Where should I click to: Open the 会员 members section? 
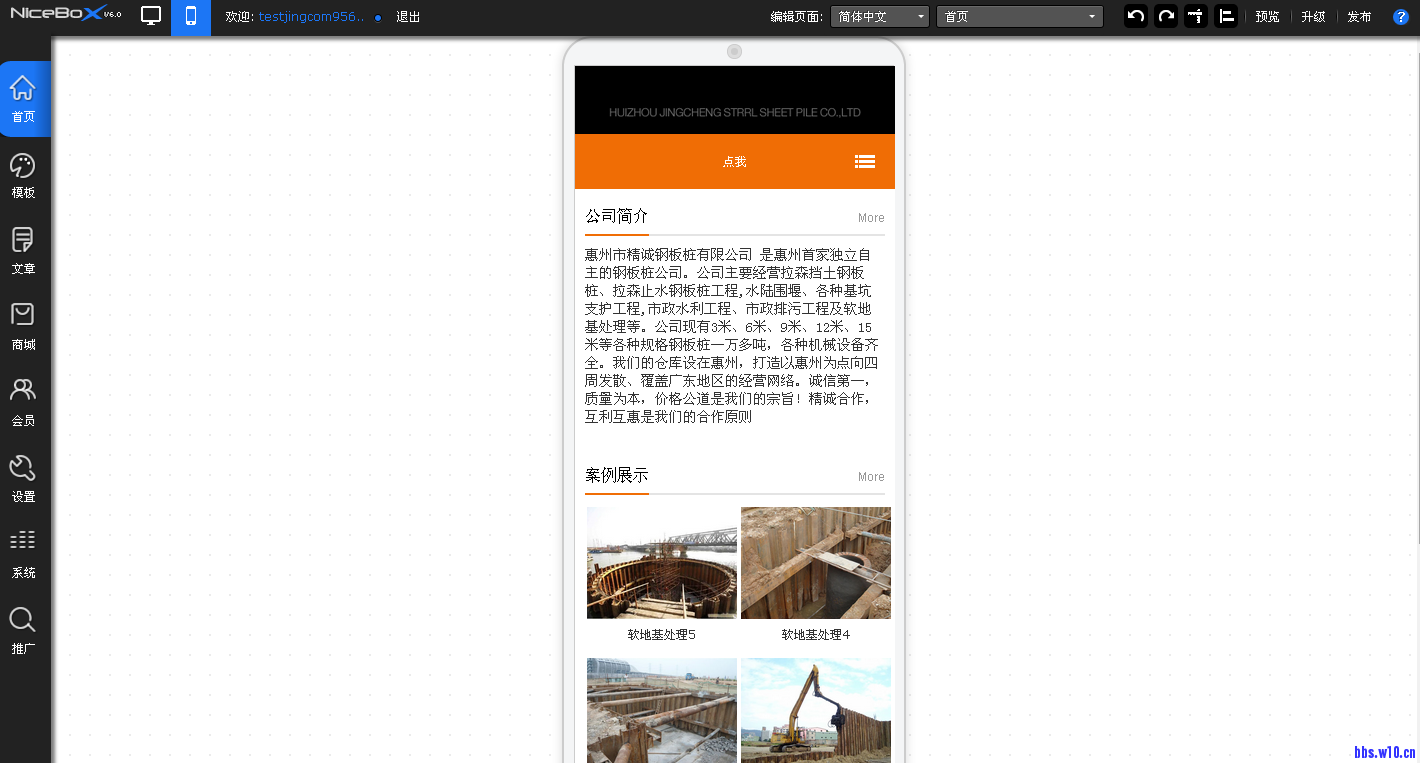pyautogui.click(x=23, y=404)
